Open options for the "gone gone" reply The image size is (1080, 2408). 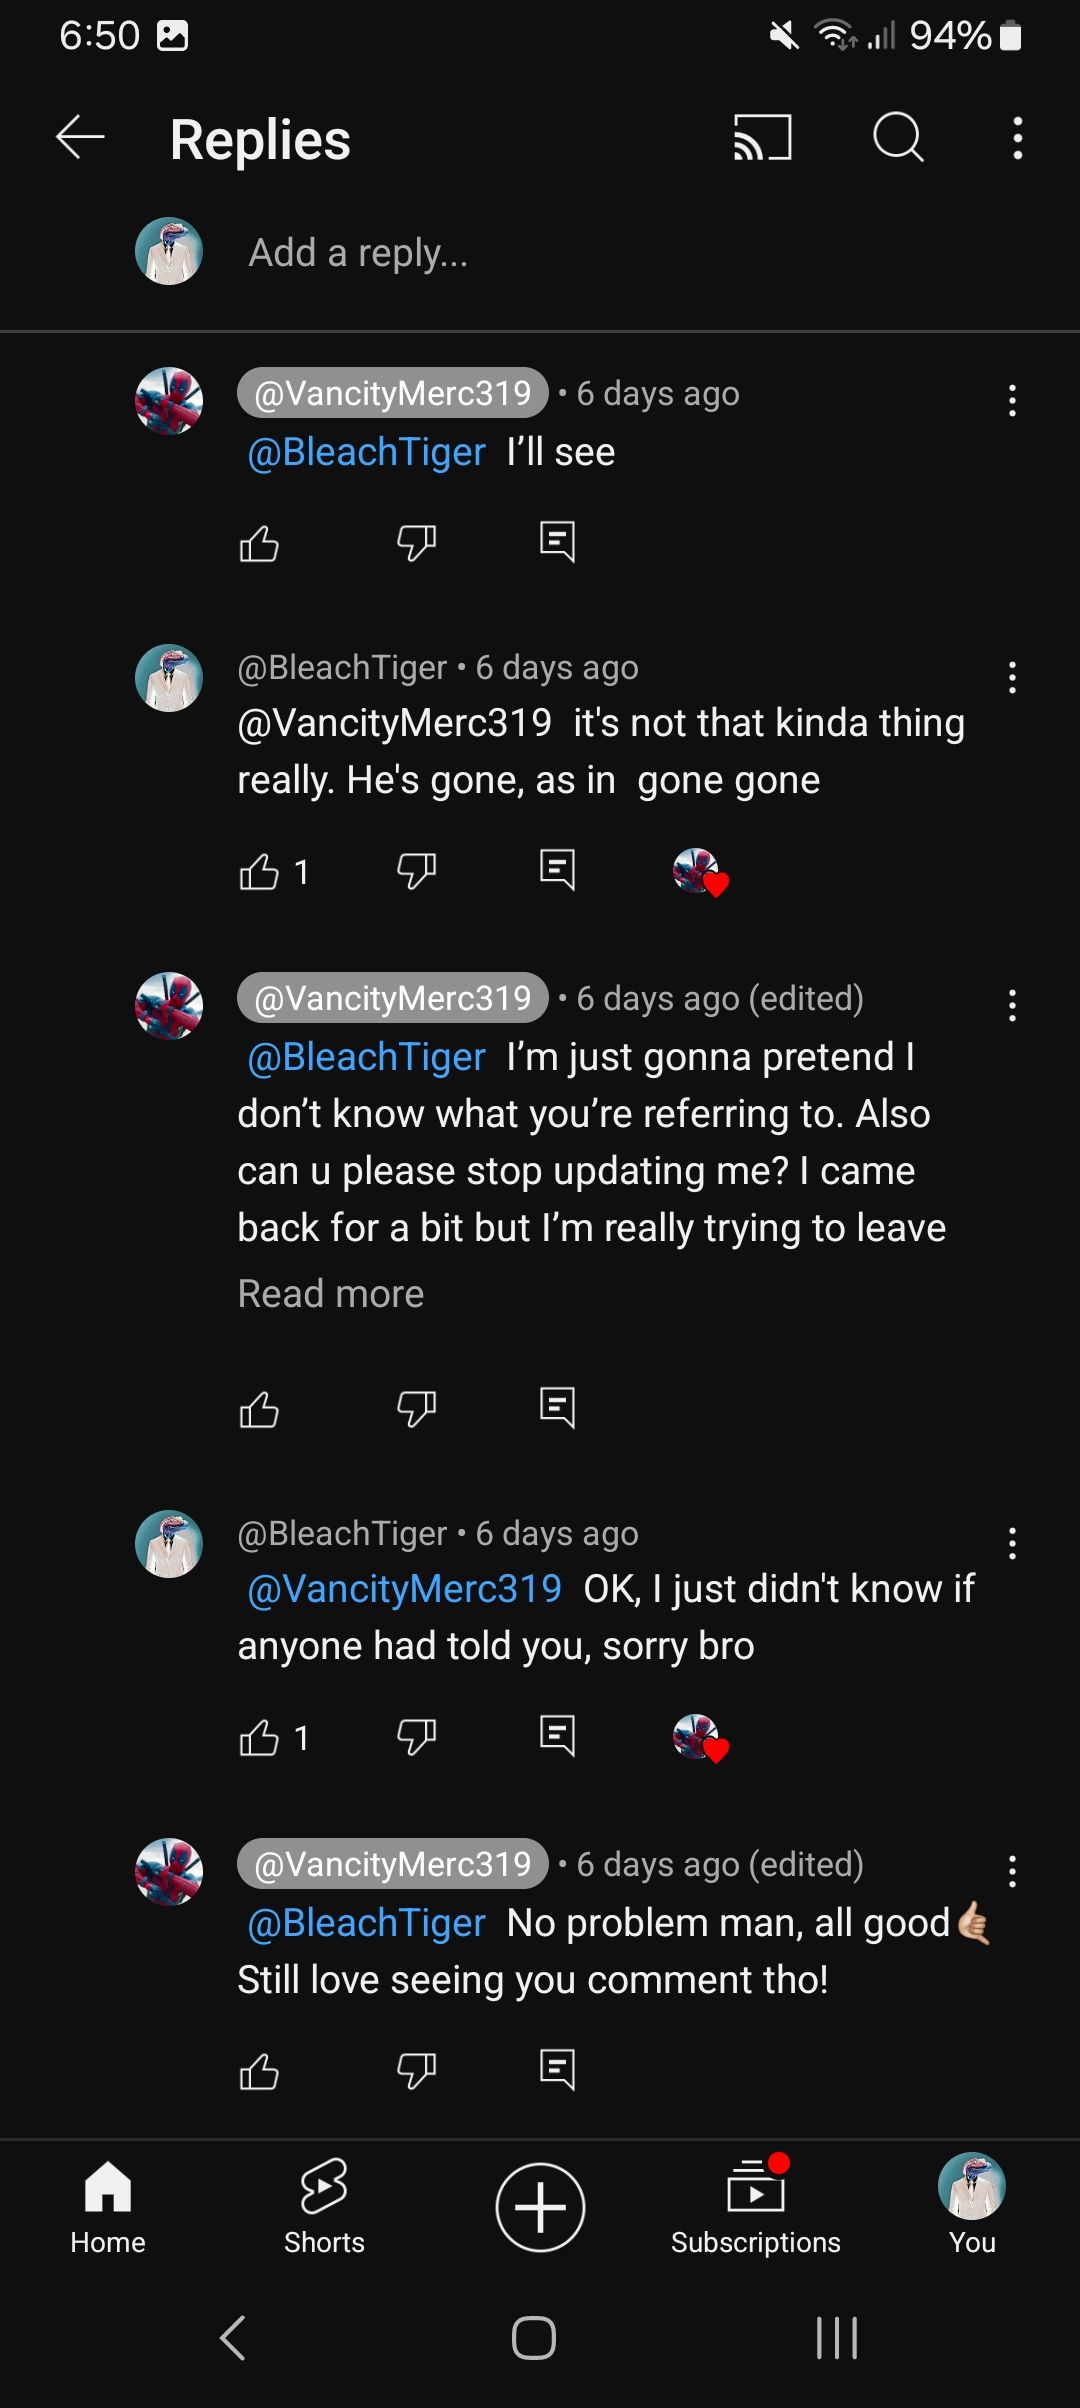tap(1012, 678)
